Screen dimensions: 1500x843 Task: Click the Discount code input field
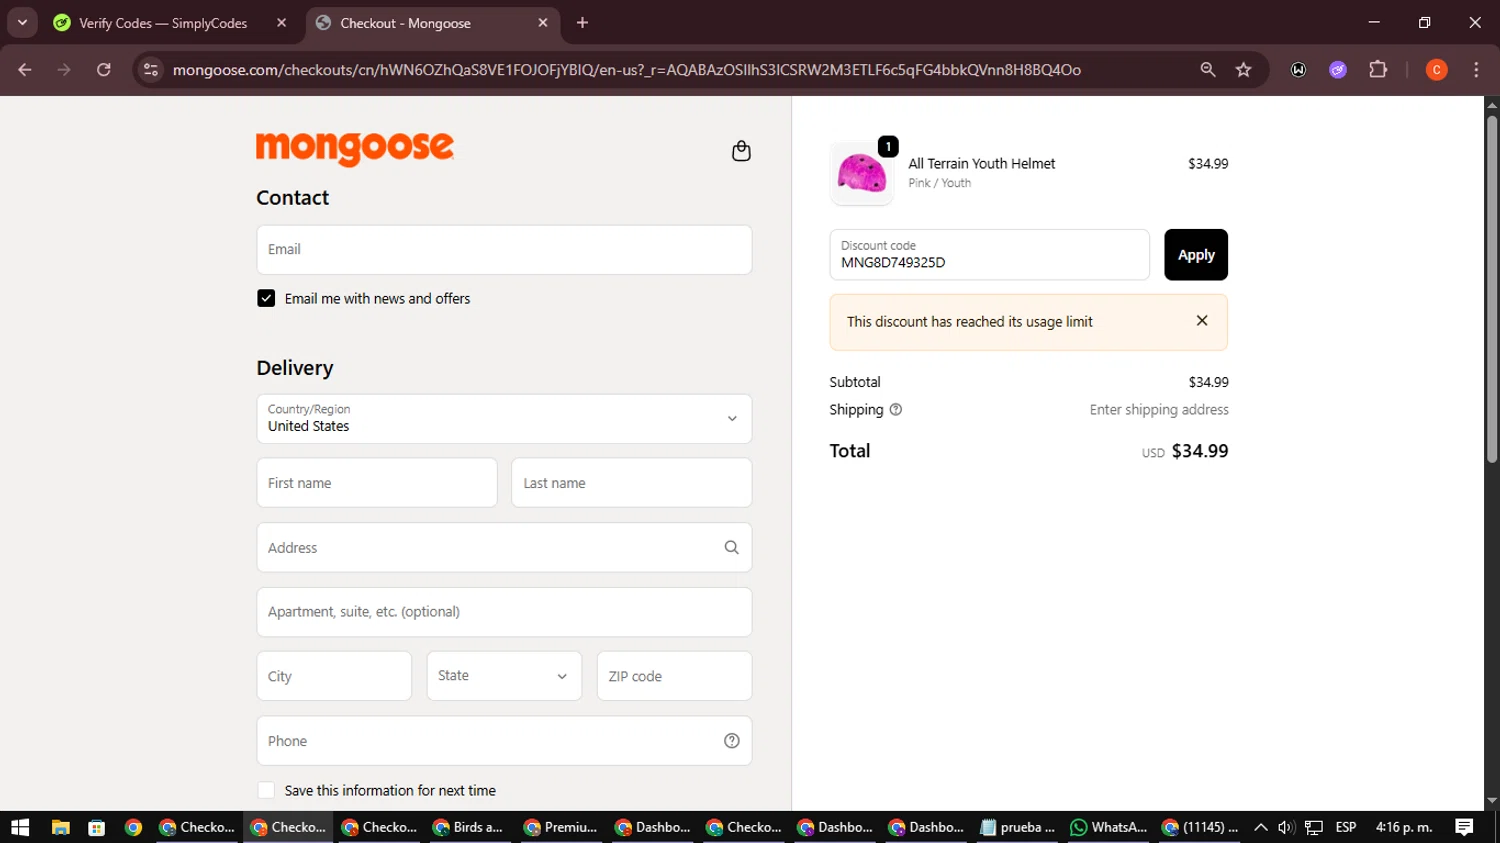pos(989,255)
